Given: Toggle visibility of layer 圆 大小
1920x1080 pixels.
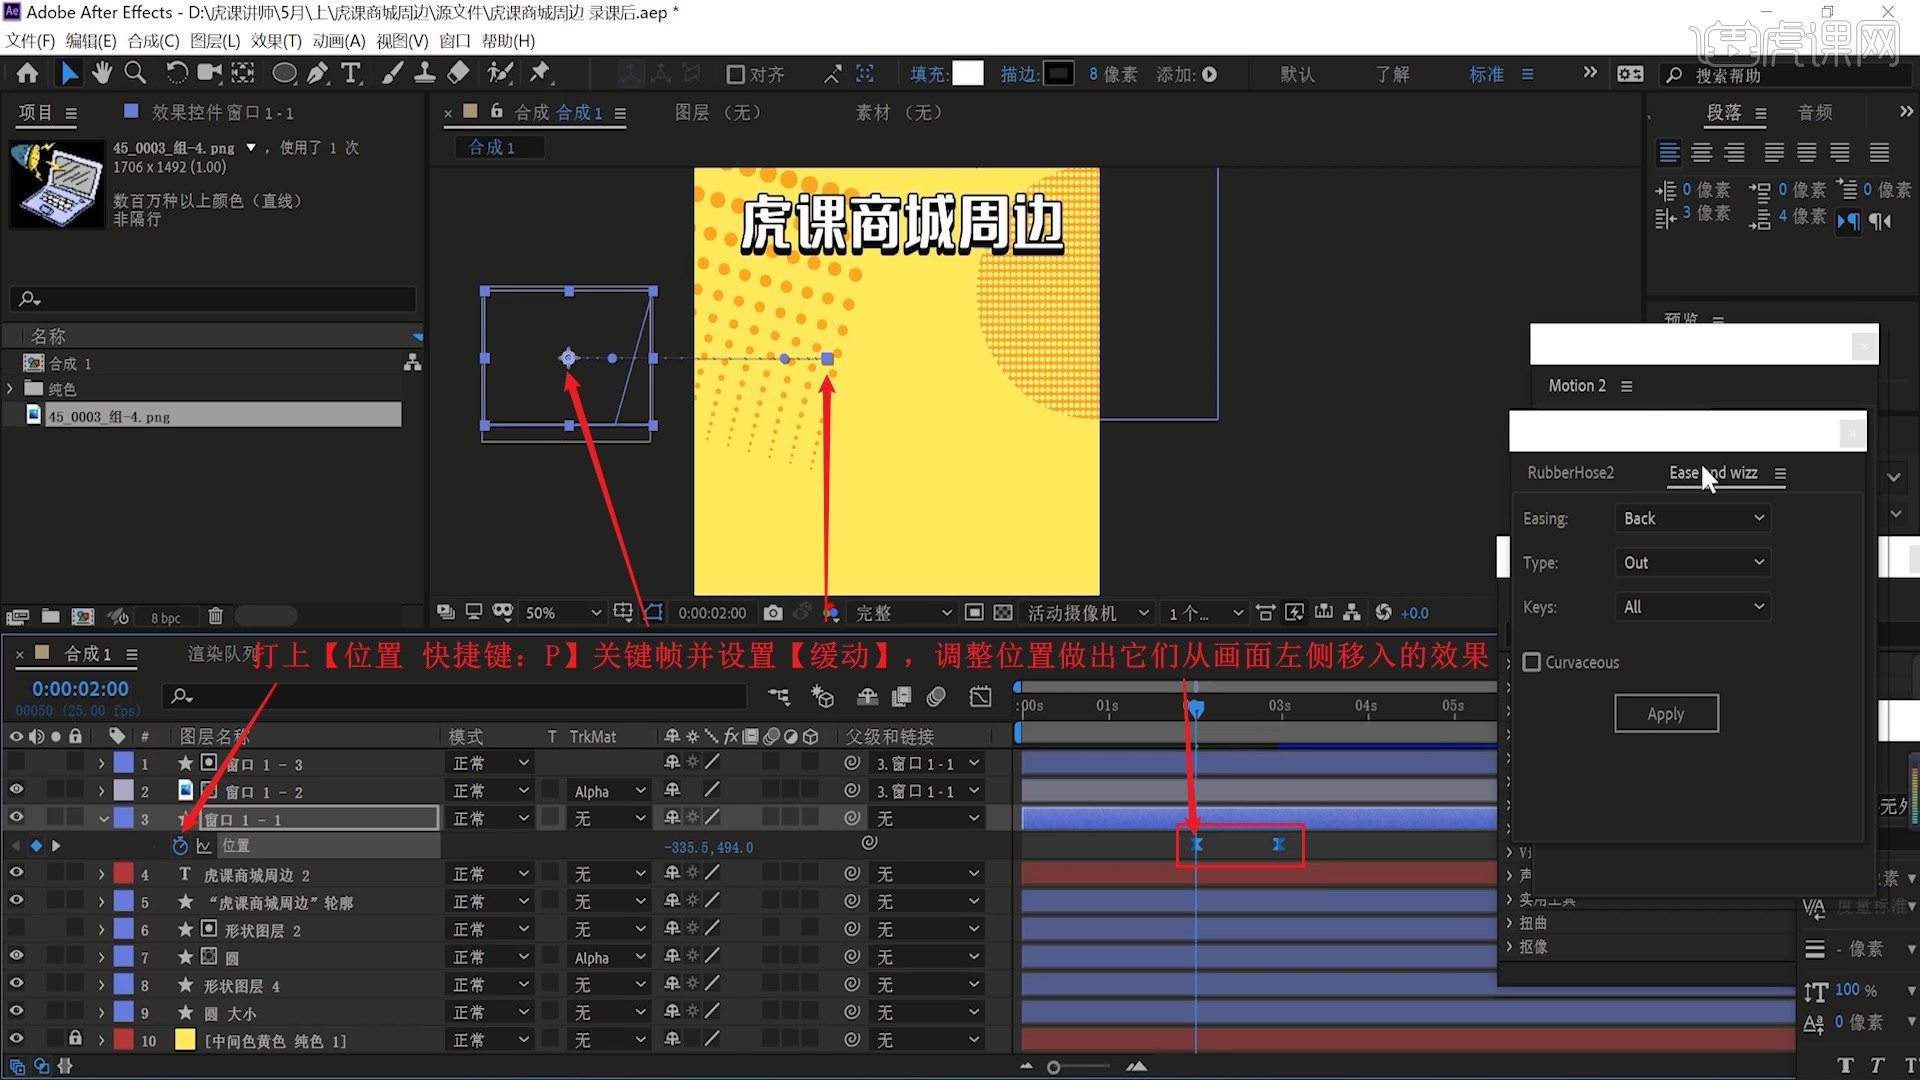Looking at the screenshot, I should tap(16, 1012).
